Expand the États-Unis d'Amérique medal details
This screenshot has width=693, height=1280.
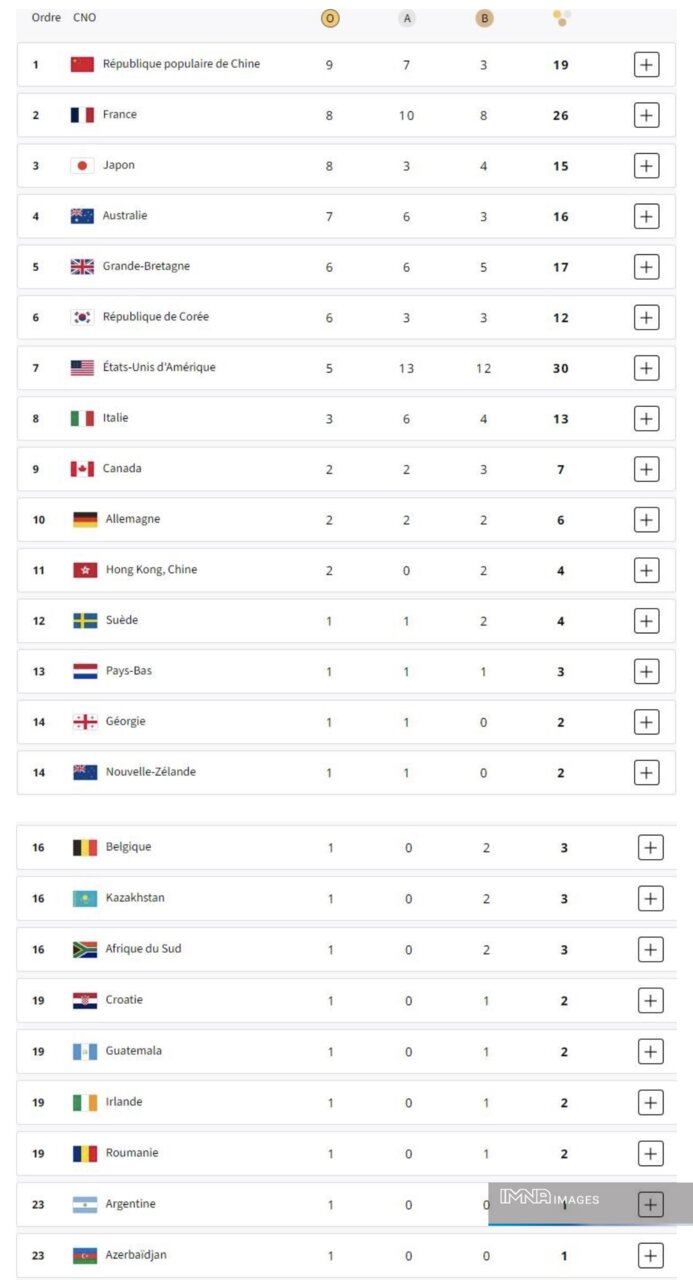[647, 368]
